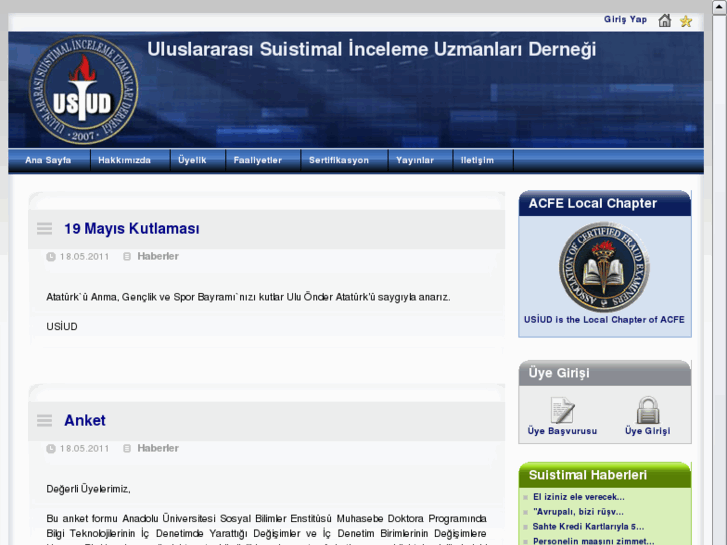This screenshot has height=545, width=727.
Task: Open the 19 Mayıs Kutlaması article title
Action: click(132, 229)
